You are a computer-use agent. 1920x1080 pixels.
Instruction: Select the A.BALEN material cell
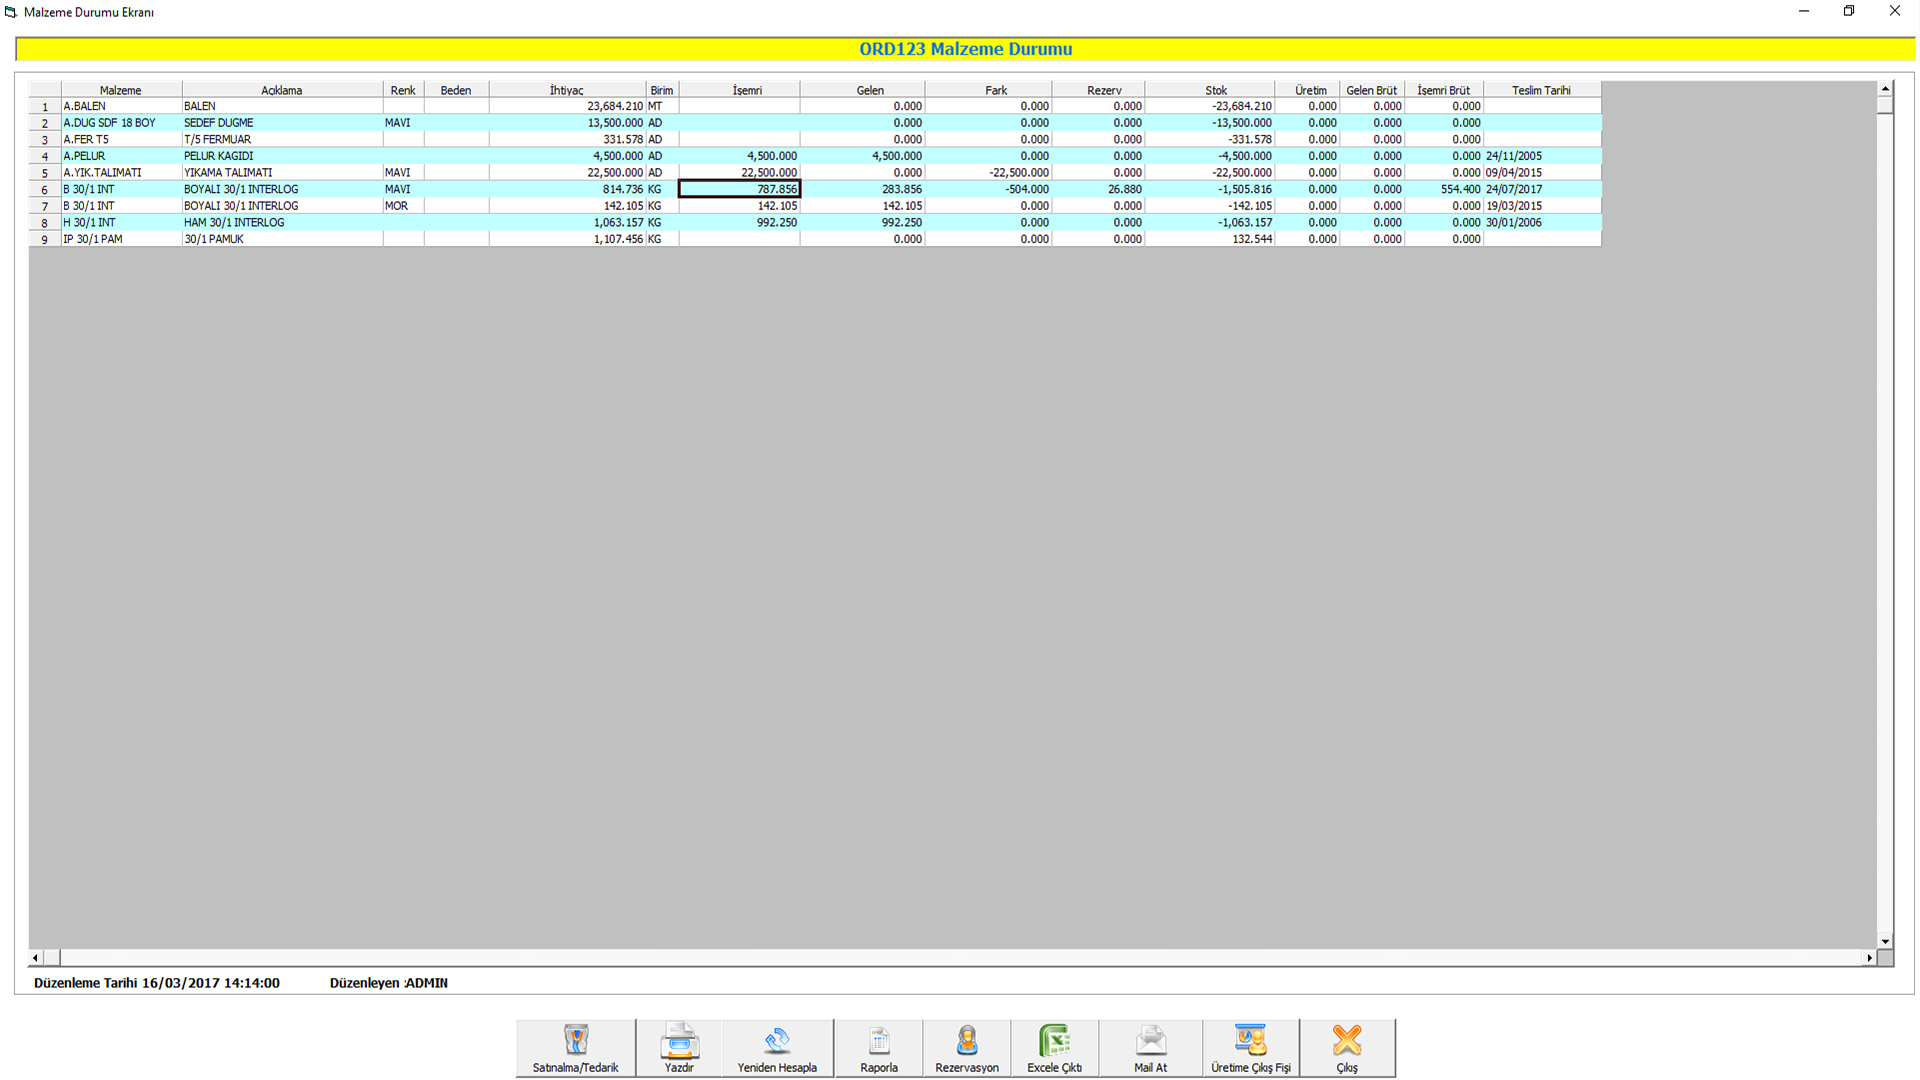coord(120,106)
